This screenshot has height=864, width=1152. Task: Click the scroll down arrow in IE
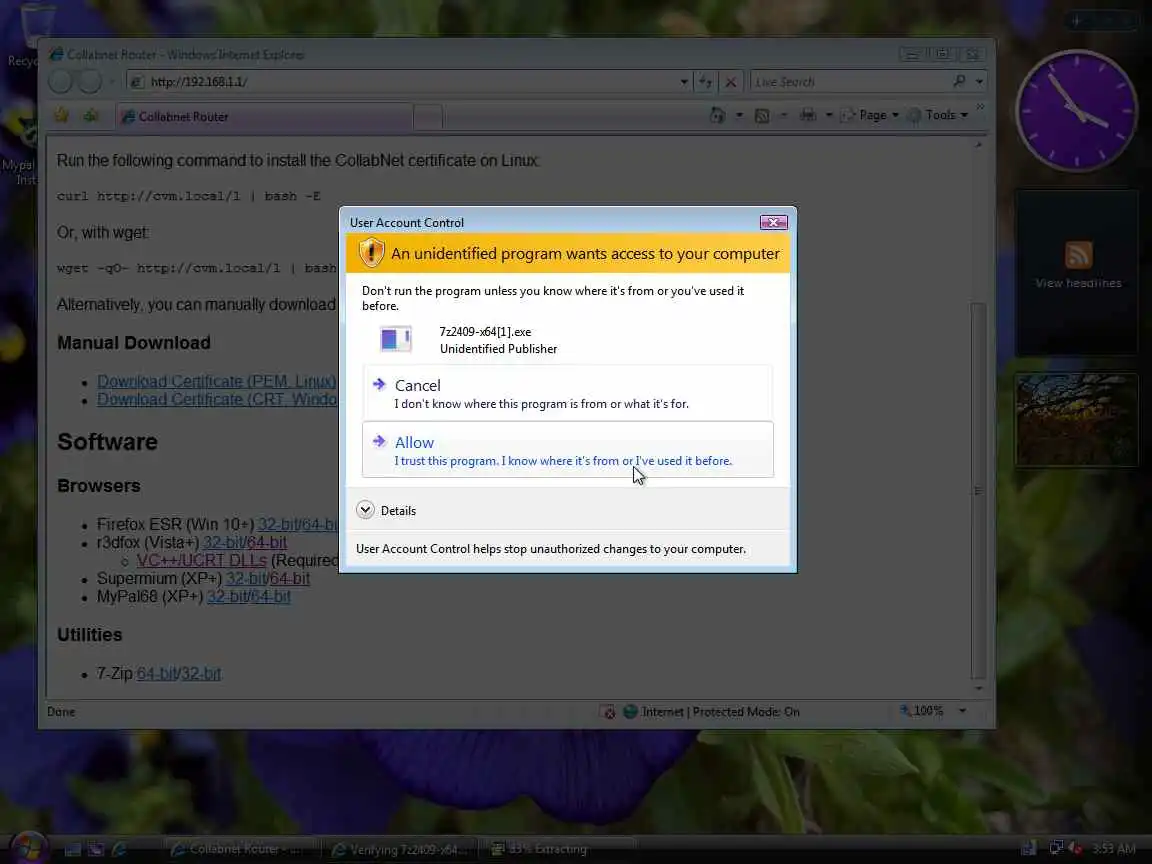(978, 688)
